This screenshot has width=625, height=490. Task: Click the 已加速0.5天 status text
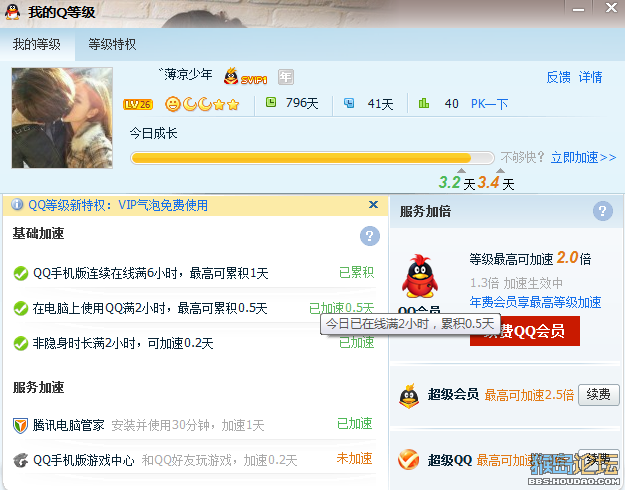pos(342,308)
